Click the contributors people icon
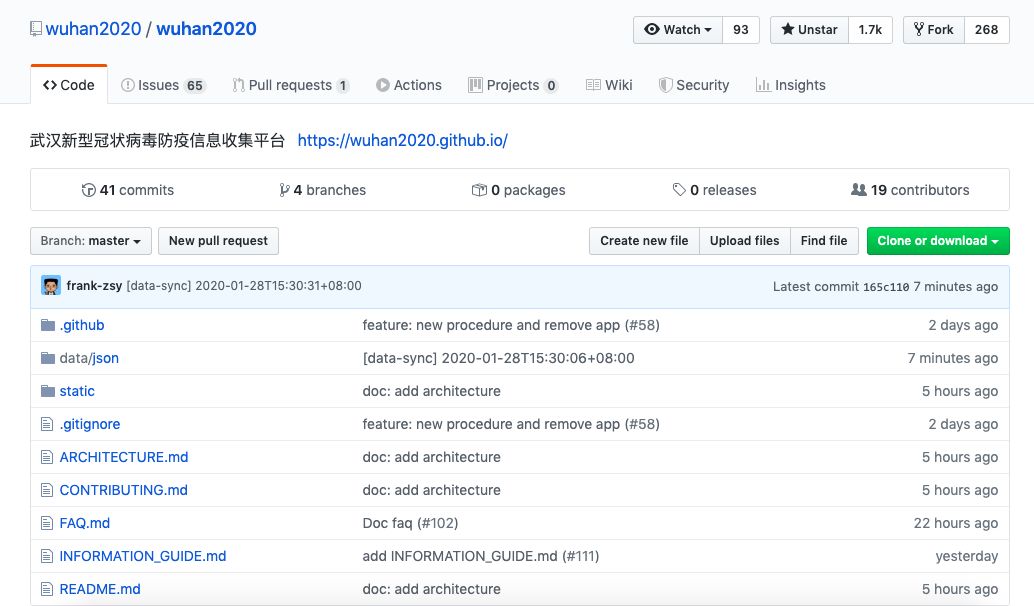 point(858,190)
